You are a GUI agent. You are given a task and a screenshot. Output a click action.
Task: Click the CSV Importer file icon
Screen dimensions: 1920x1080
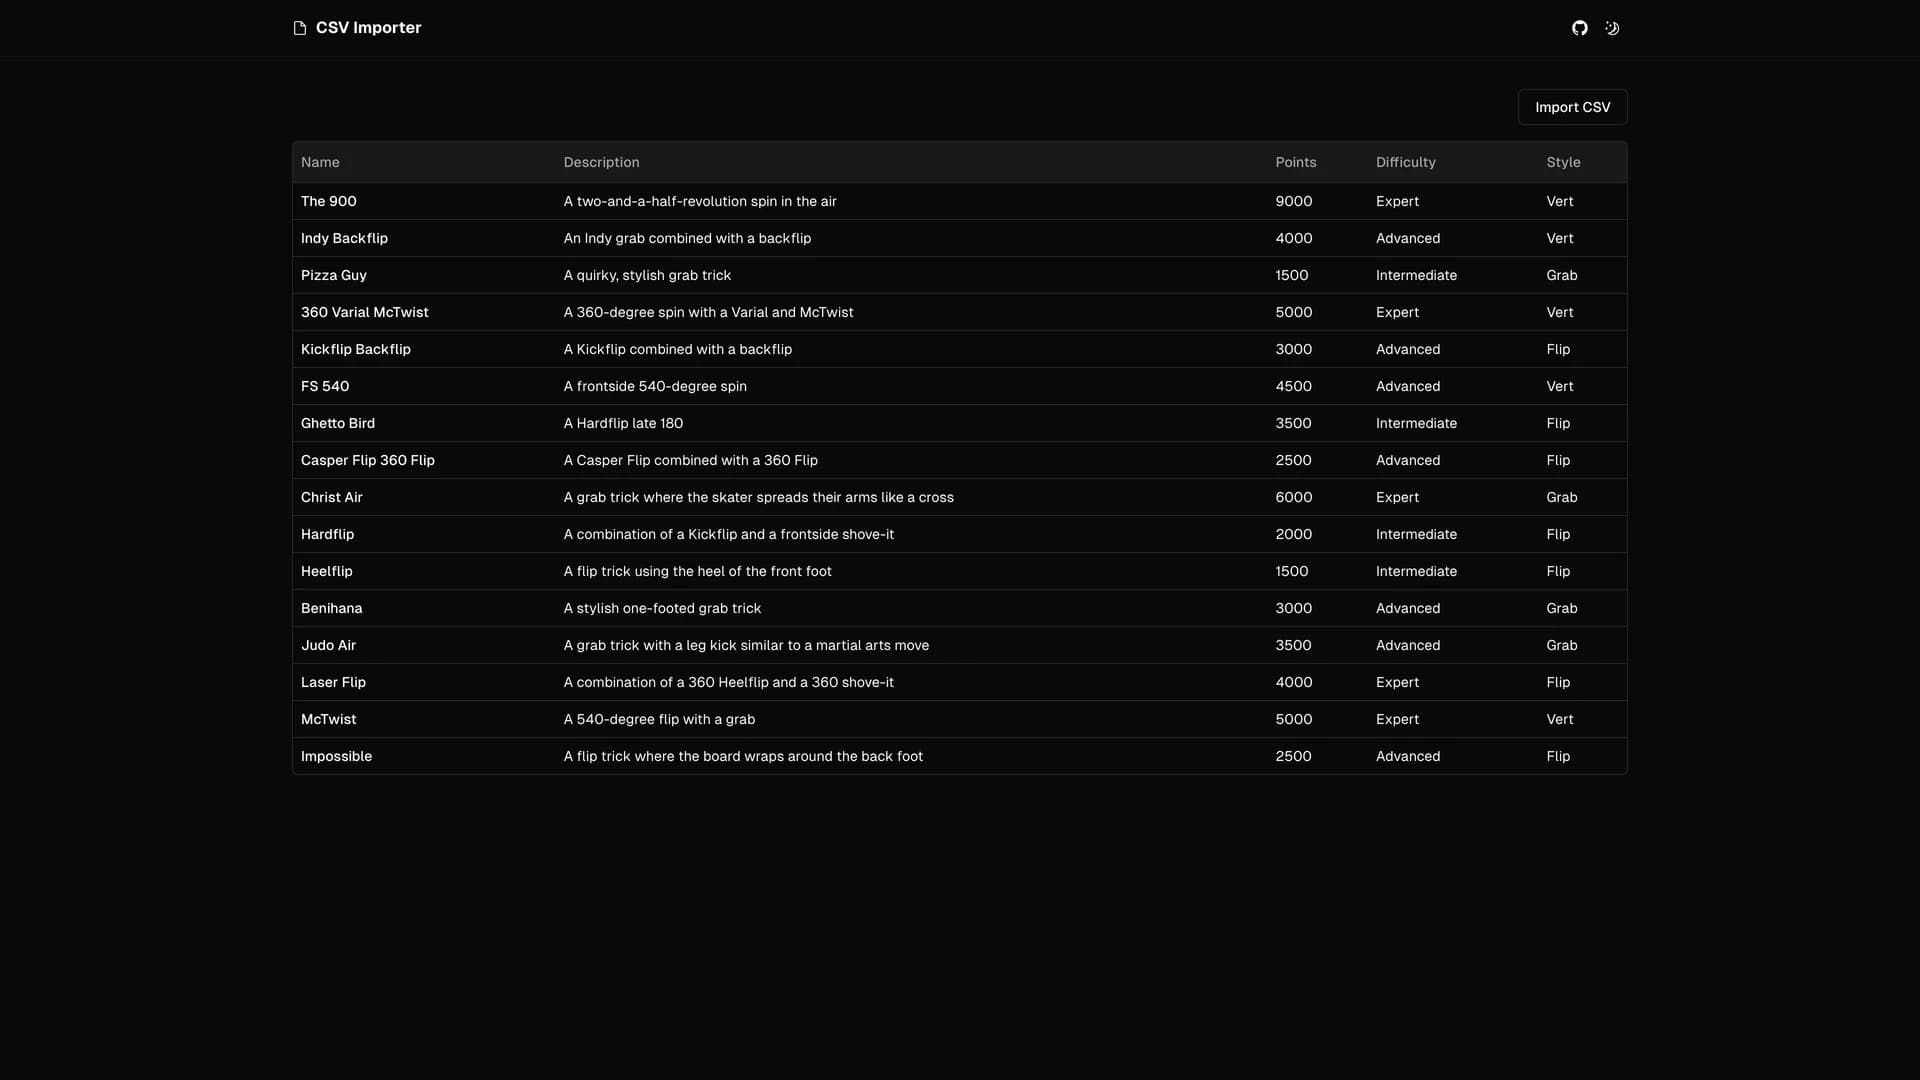tap(299, 28)
